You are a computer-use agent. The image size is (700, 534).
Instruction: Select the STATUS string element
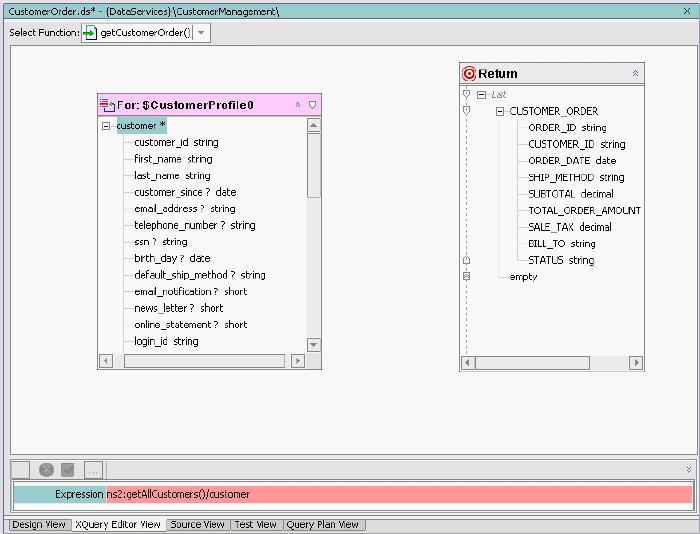click(x=561, y=260)
